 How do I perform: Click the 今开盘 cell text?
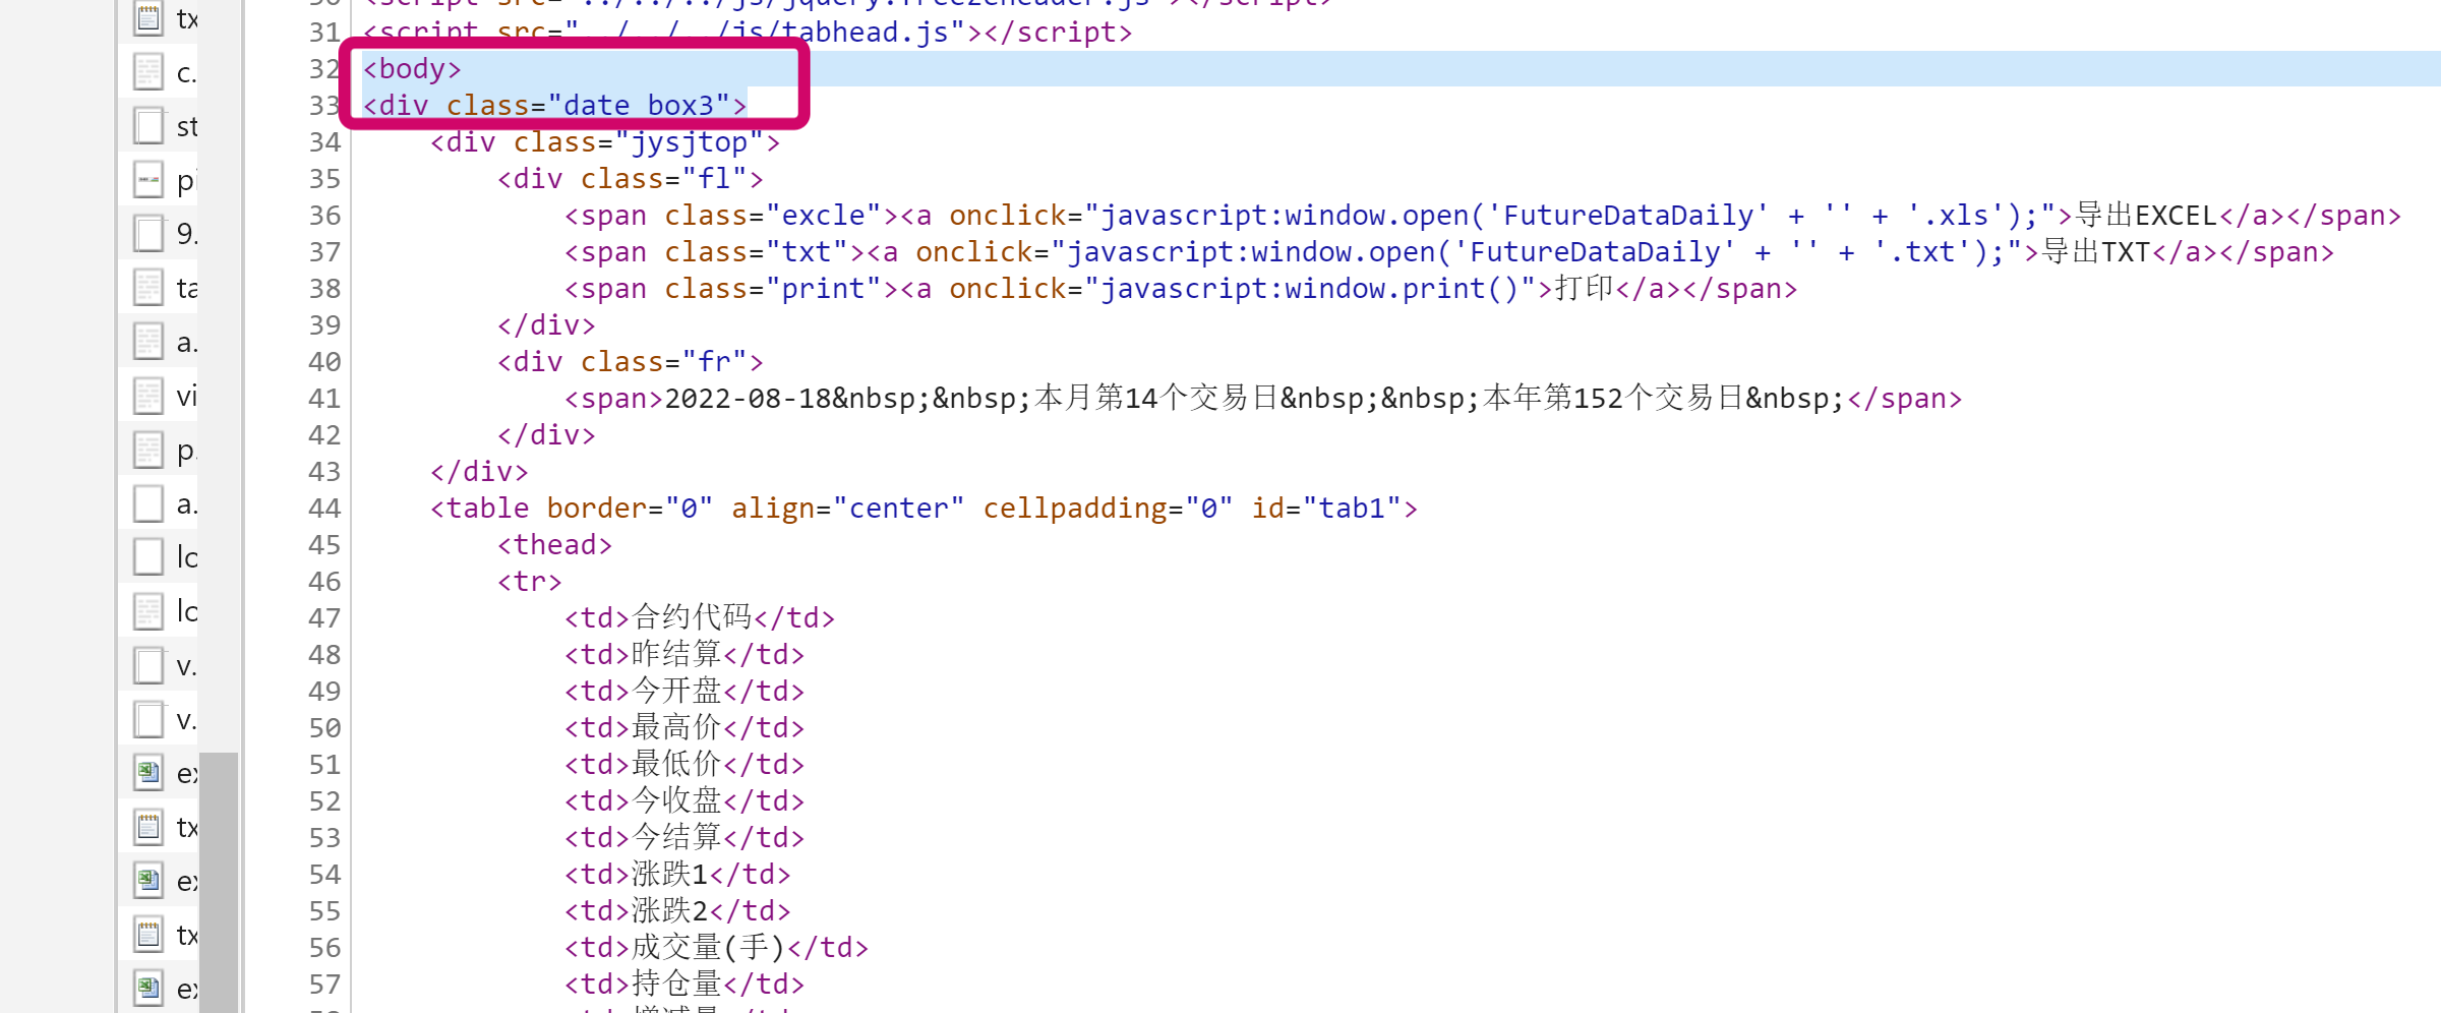click(677, 692)
